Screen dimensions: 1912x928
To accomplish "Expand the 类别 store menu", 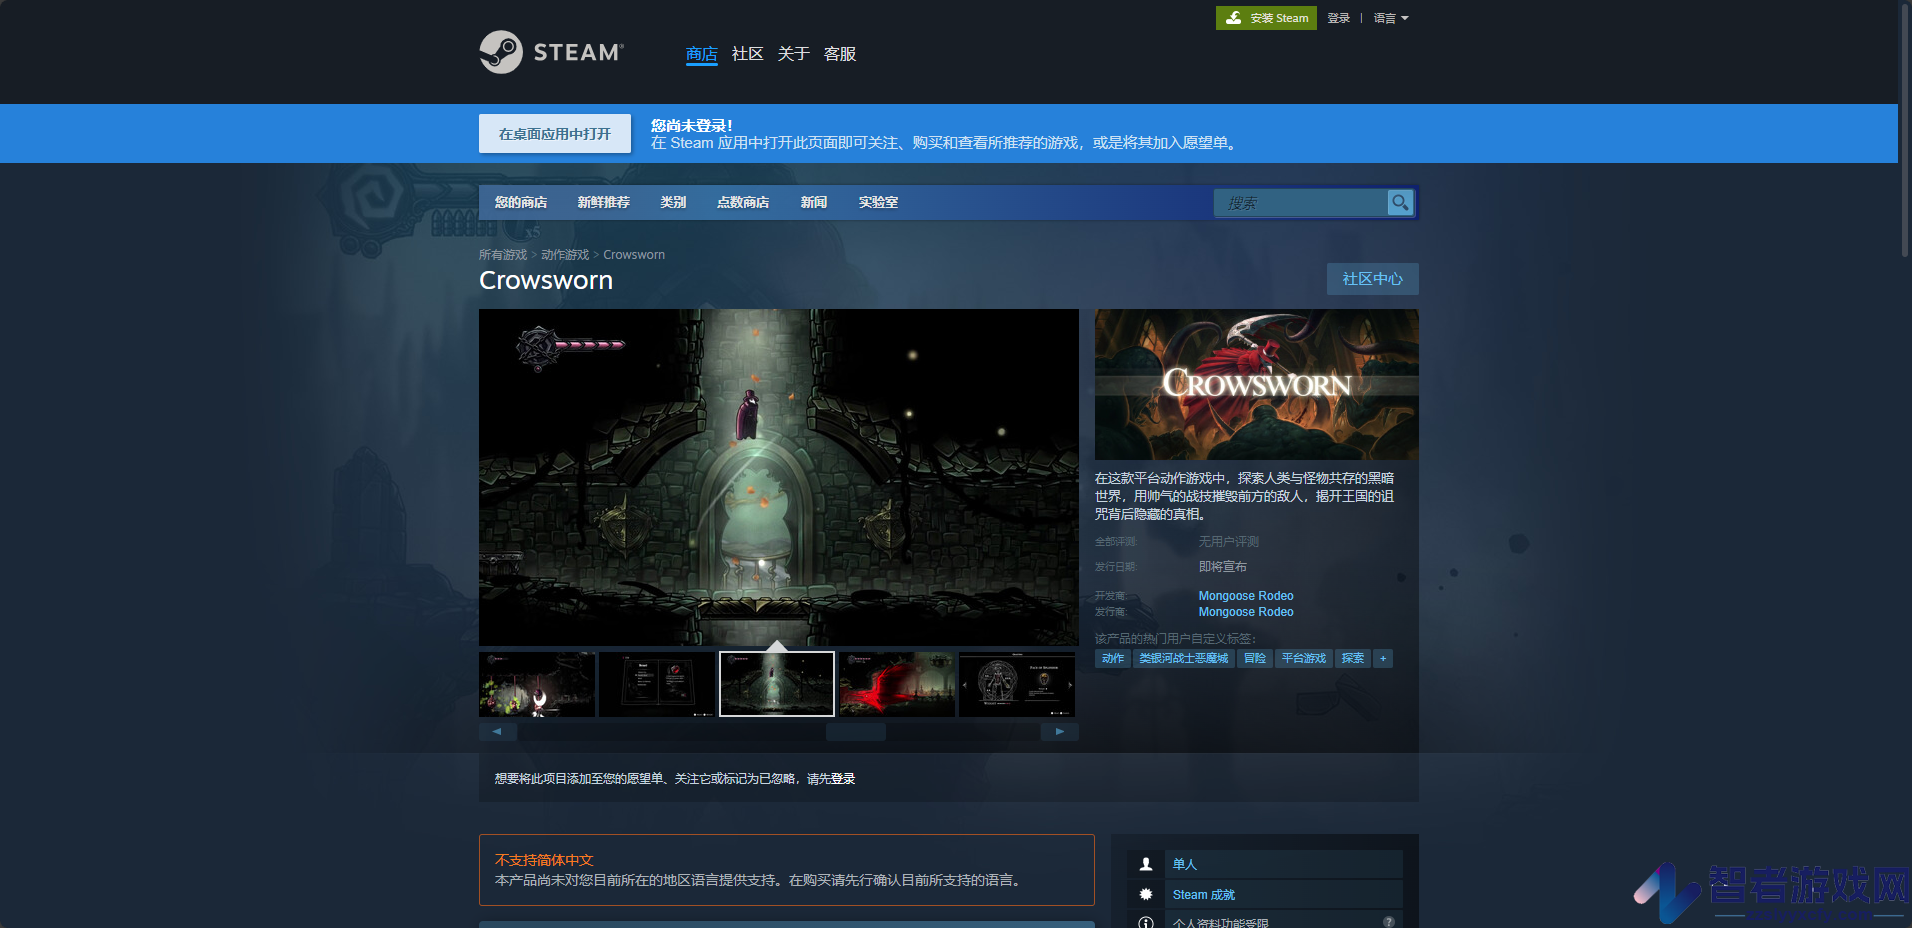I will click(x=673, y=202).
